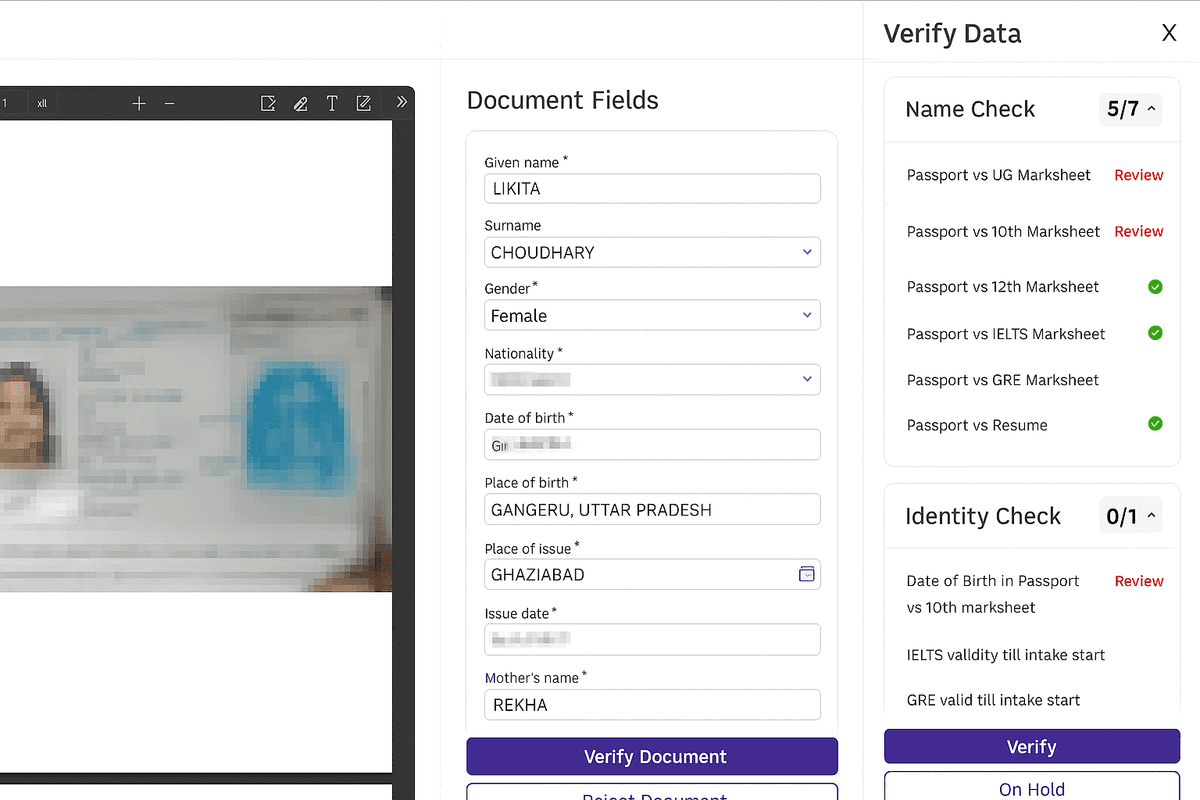Click inside the Given name field
The width and height of the screenshot is (1200, 800).
tap(652, 188)
